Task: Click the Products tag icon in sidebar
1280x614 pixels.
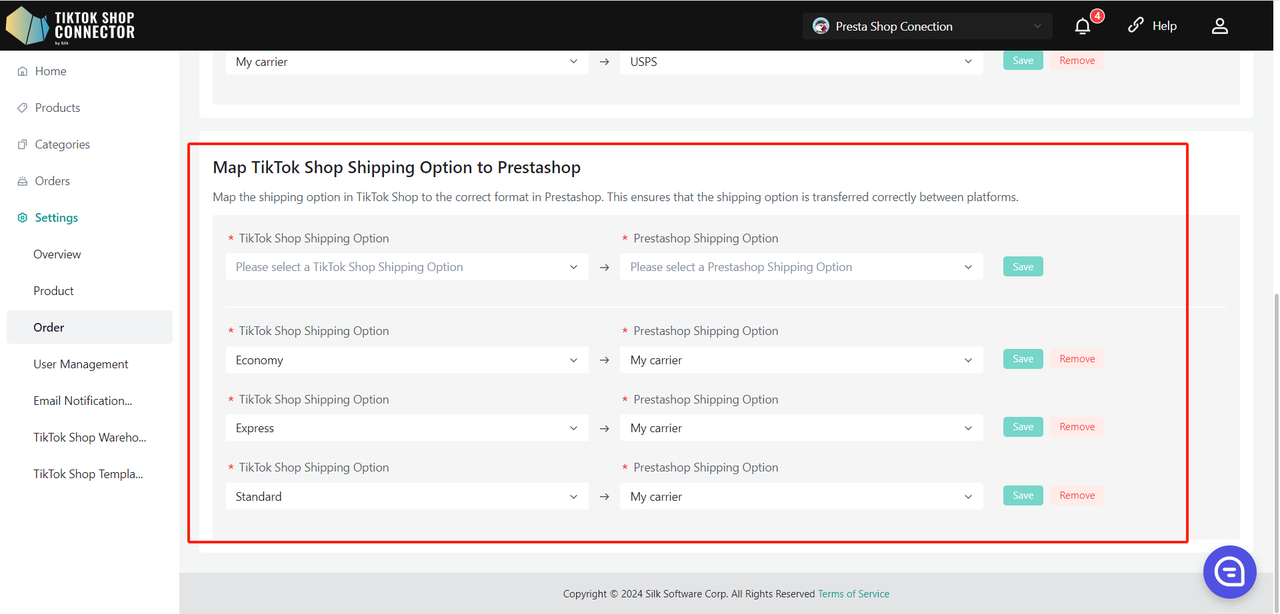Action: [23, 108]
